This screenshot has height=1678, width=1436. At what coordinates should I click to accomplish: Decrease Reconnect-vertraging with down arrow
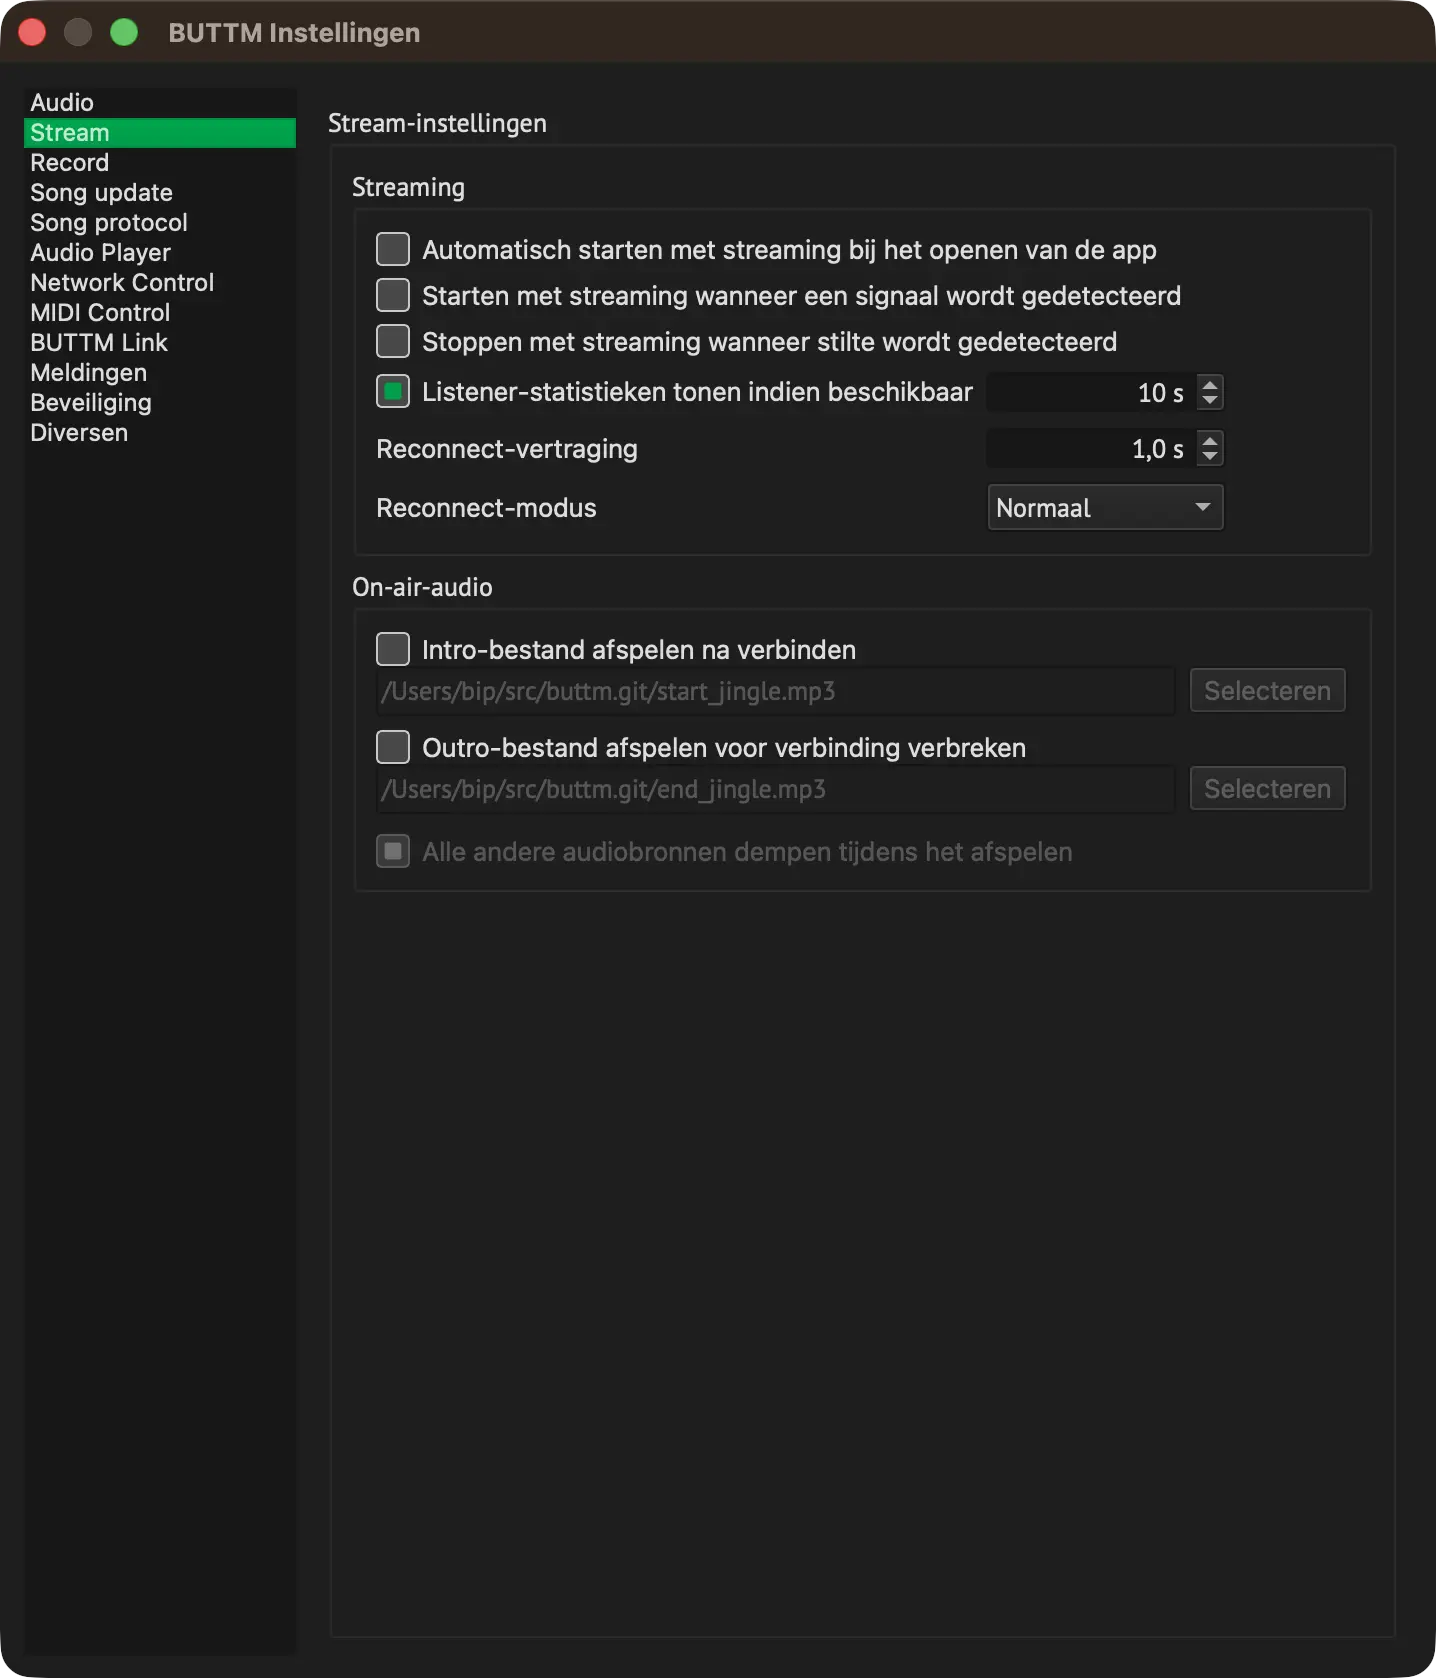tap(1210, 457)
